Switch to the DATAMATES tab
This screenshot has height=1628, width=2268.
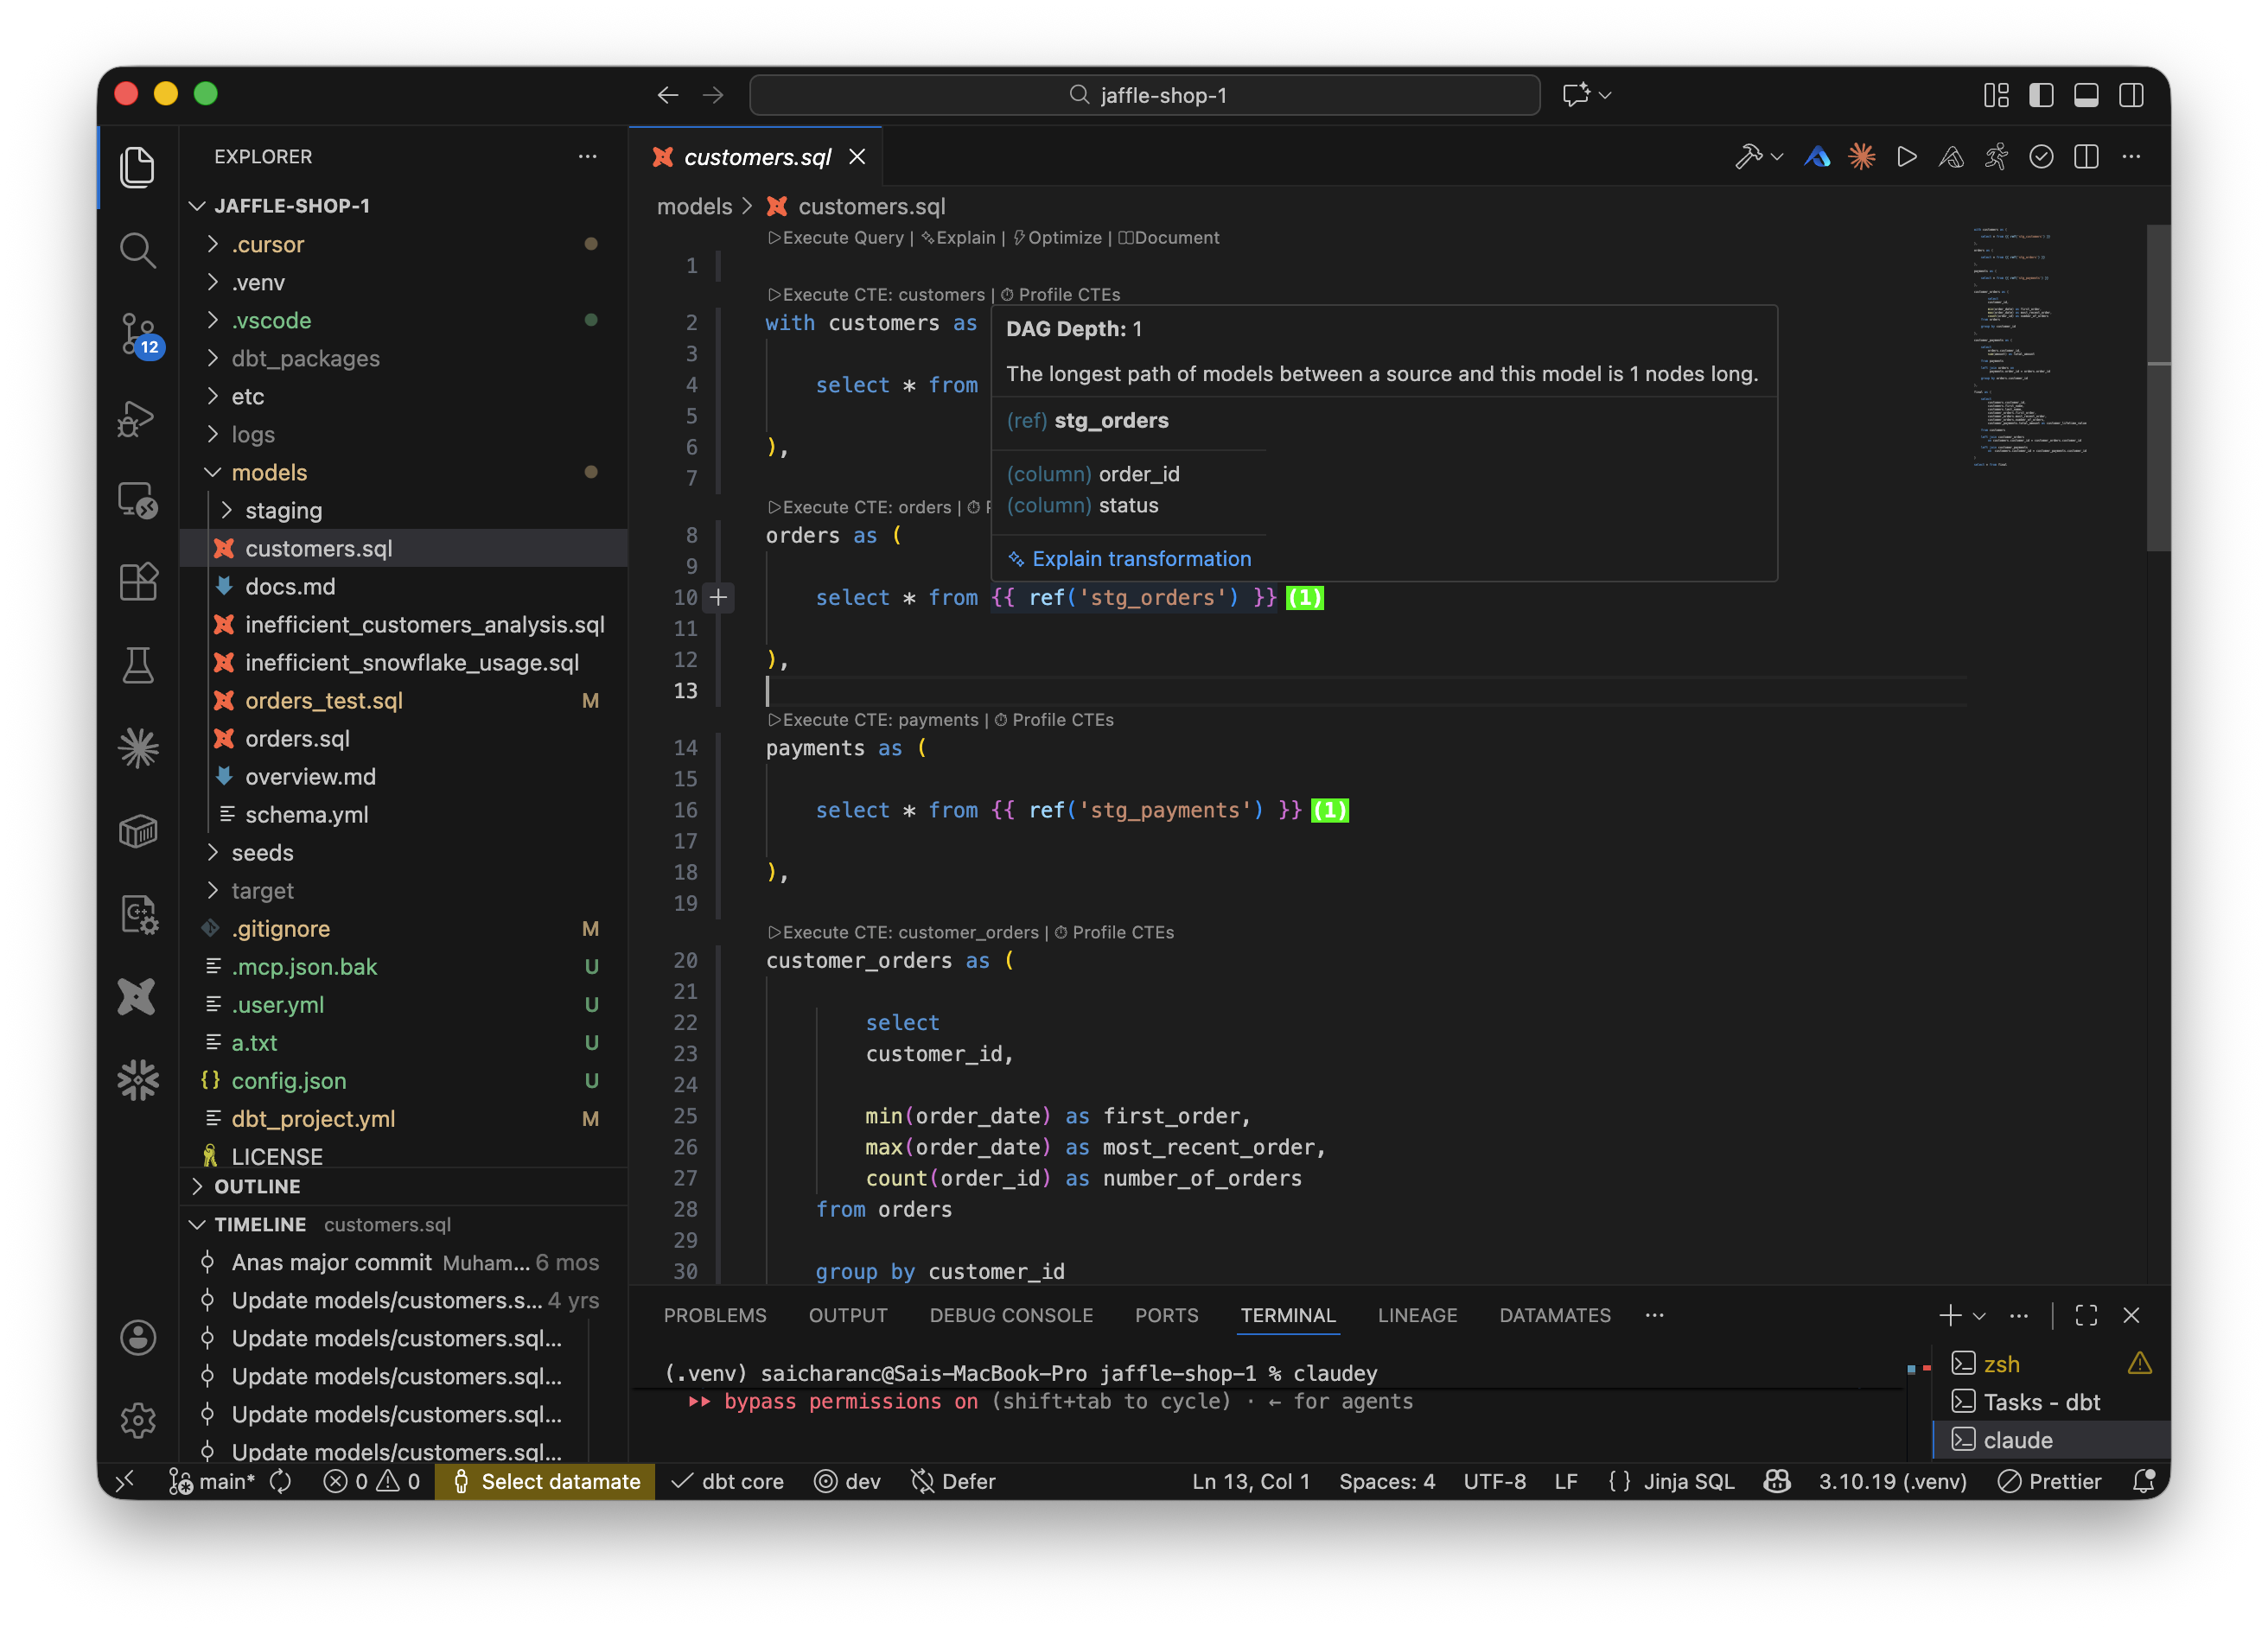coord(1555,1315)
